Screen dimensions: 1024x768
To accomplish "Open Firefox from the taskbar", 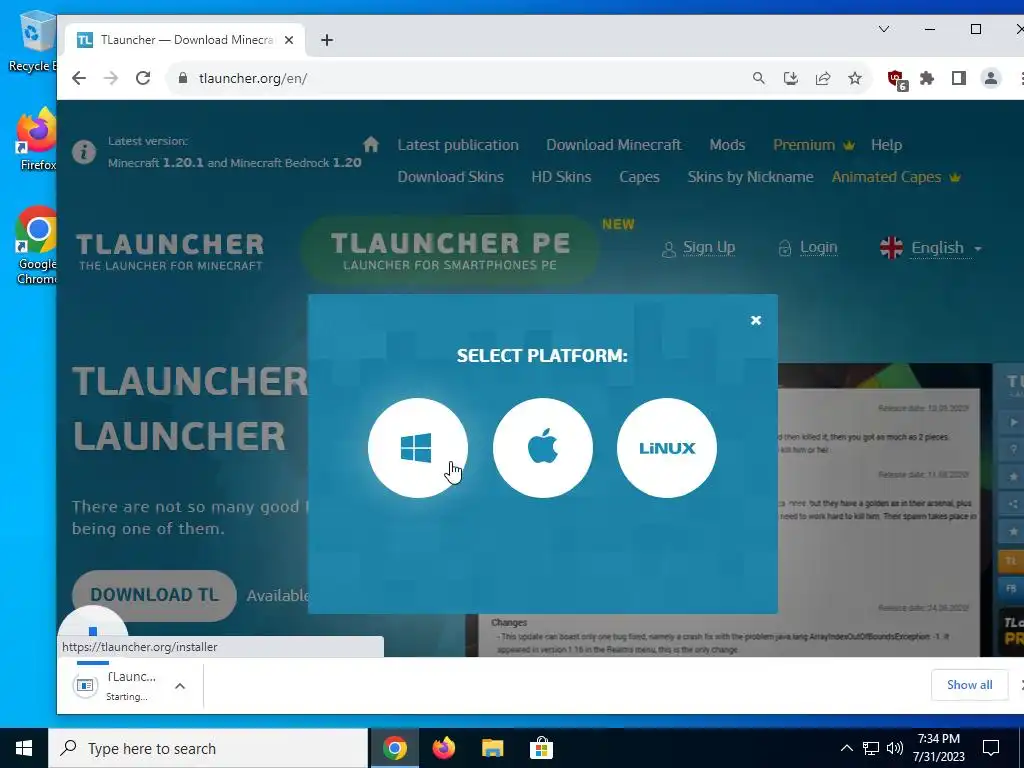I will click(443, 748).
